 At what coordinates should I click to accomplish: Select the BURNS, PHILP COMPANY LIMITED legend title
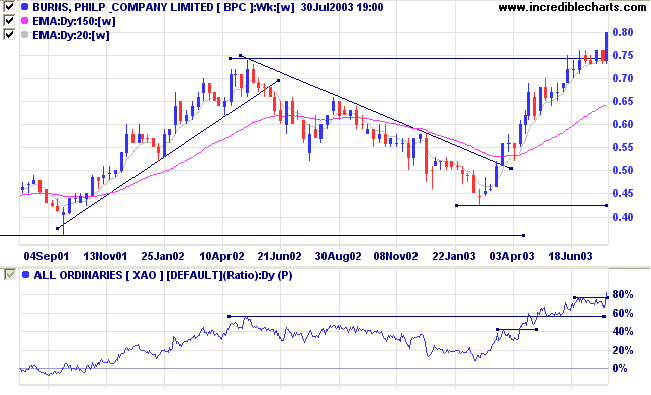coord(122,7)
